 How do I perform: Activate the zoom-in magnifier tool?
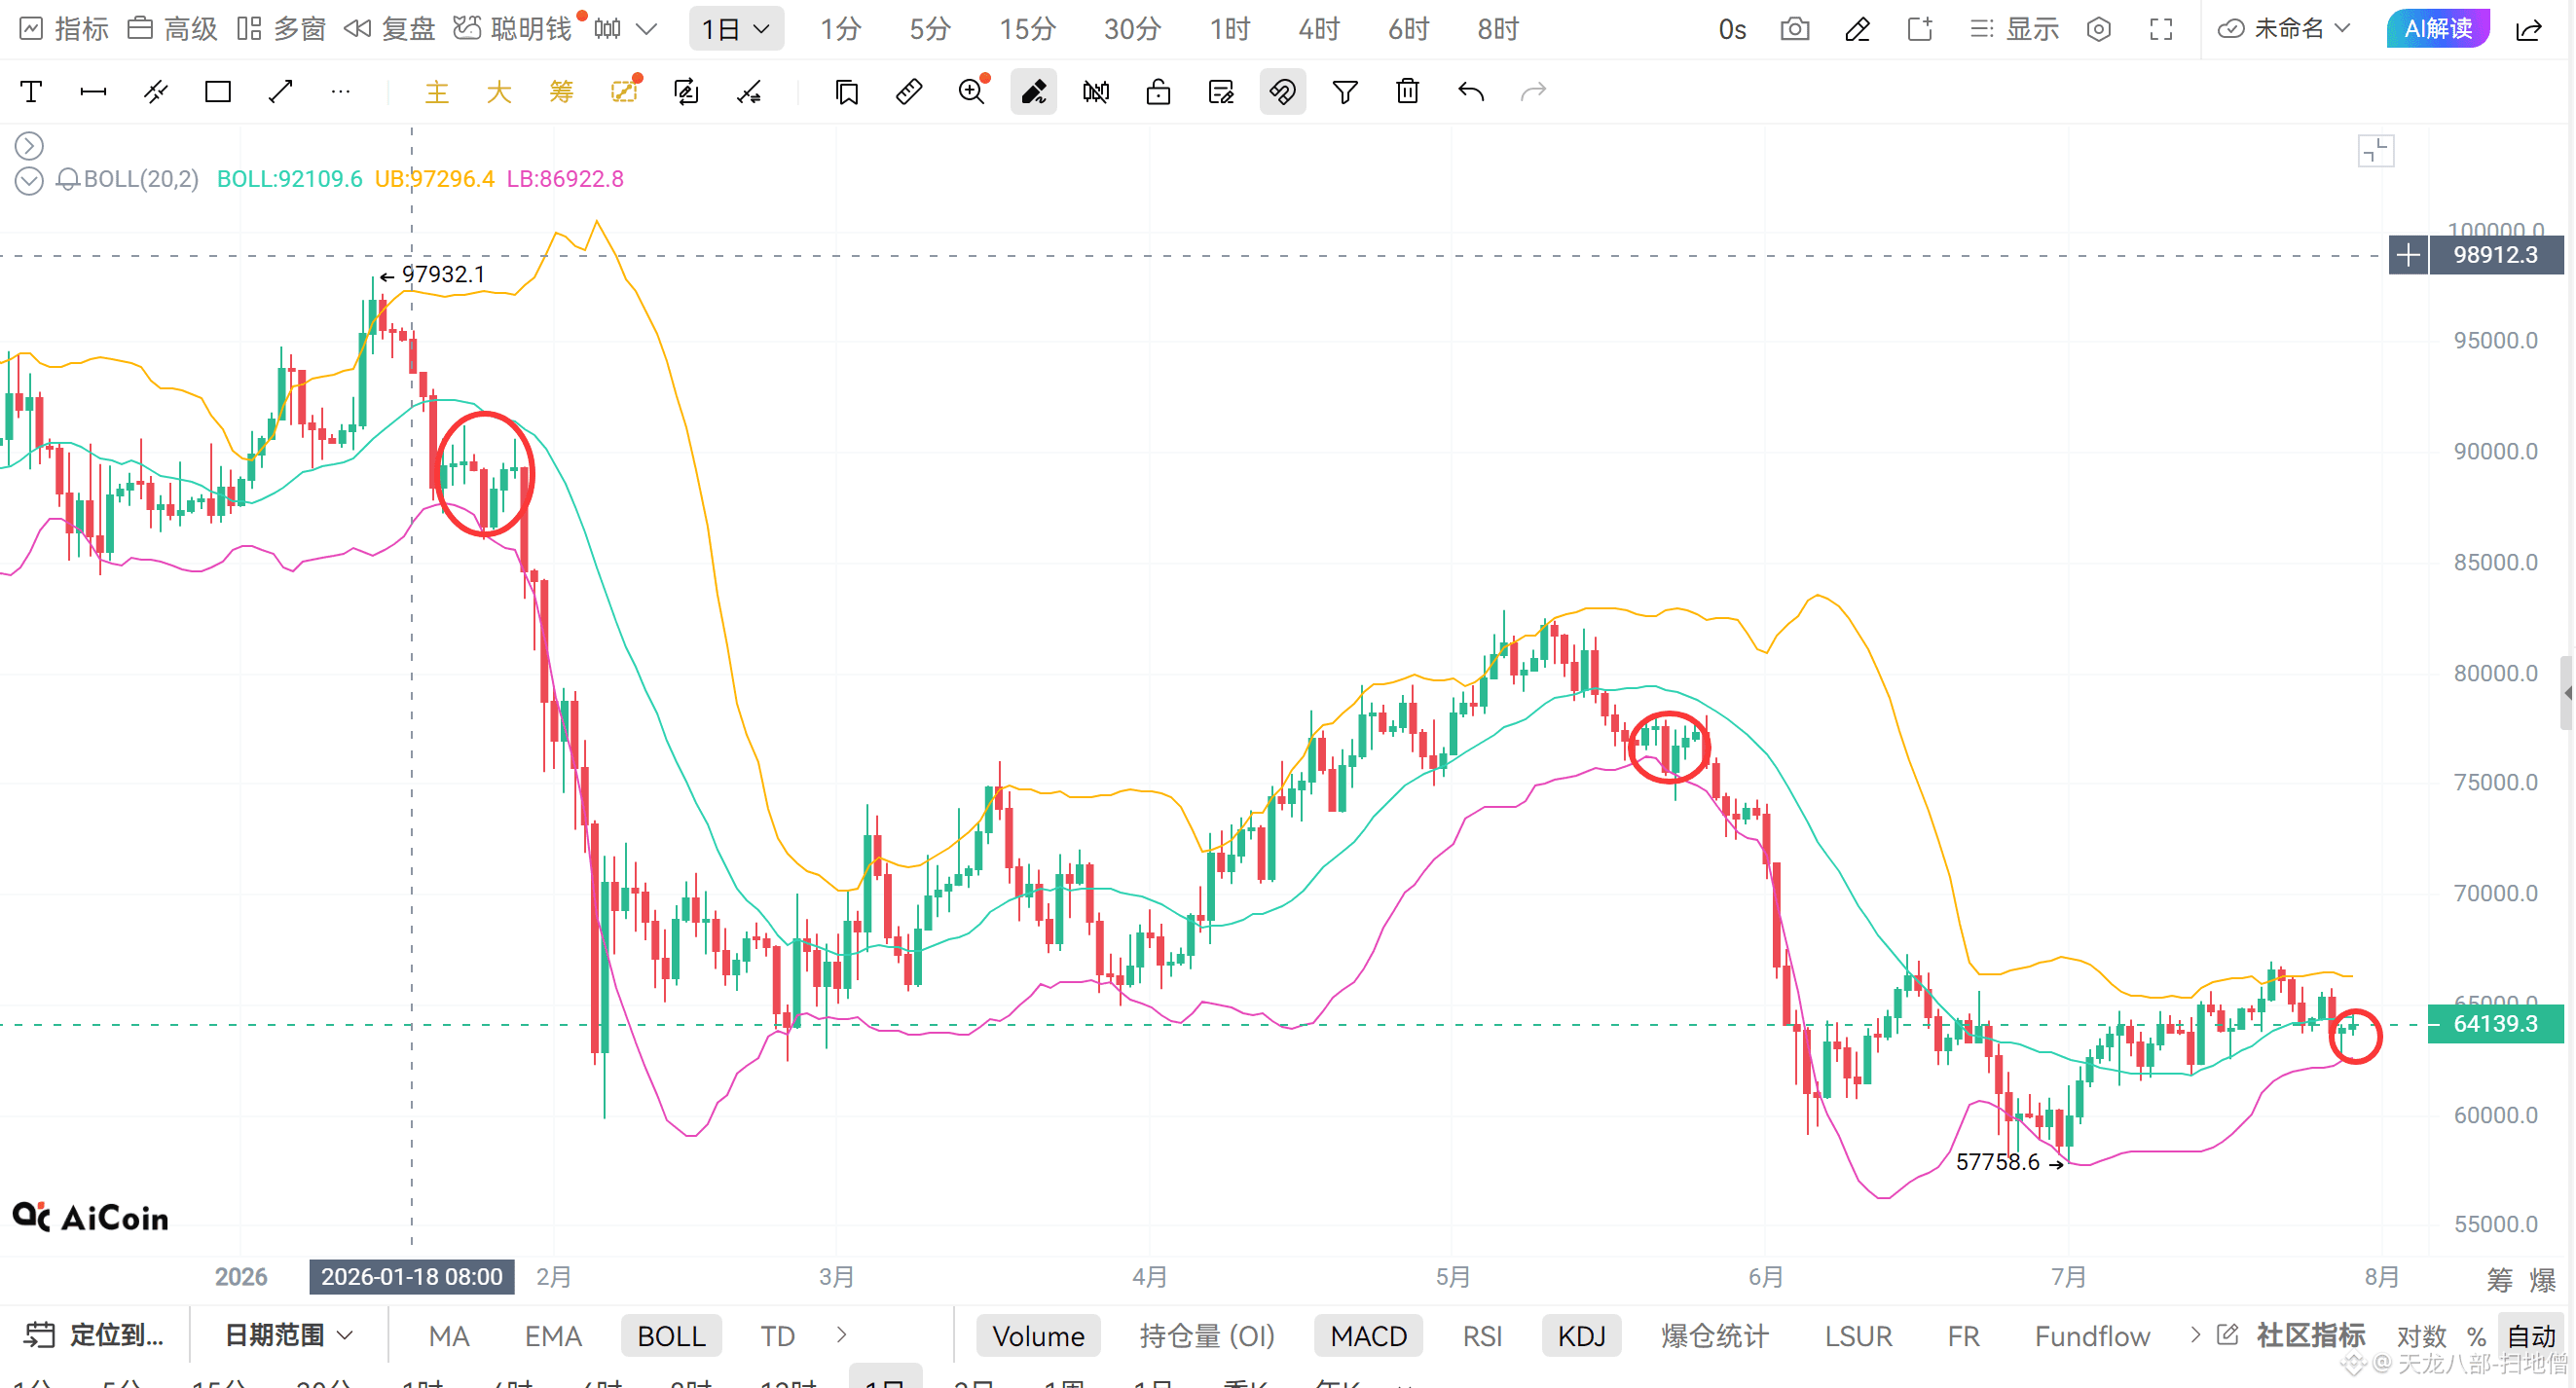coord(972,92)
